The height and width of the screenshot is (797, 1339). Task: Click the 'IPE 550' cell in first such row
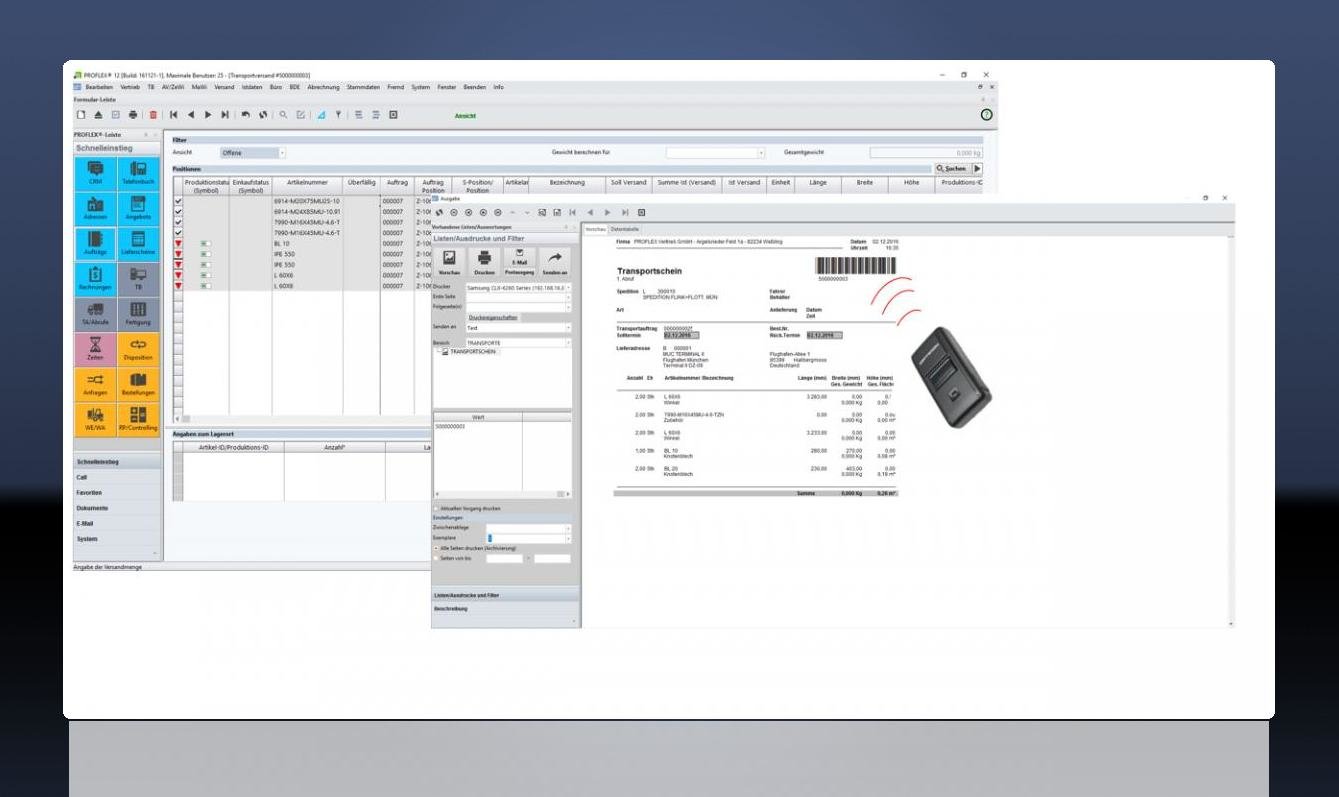306,254
